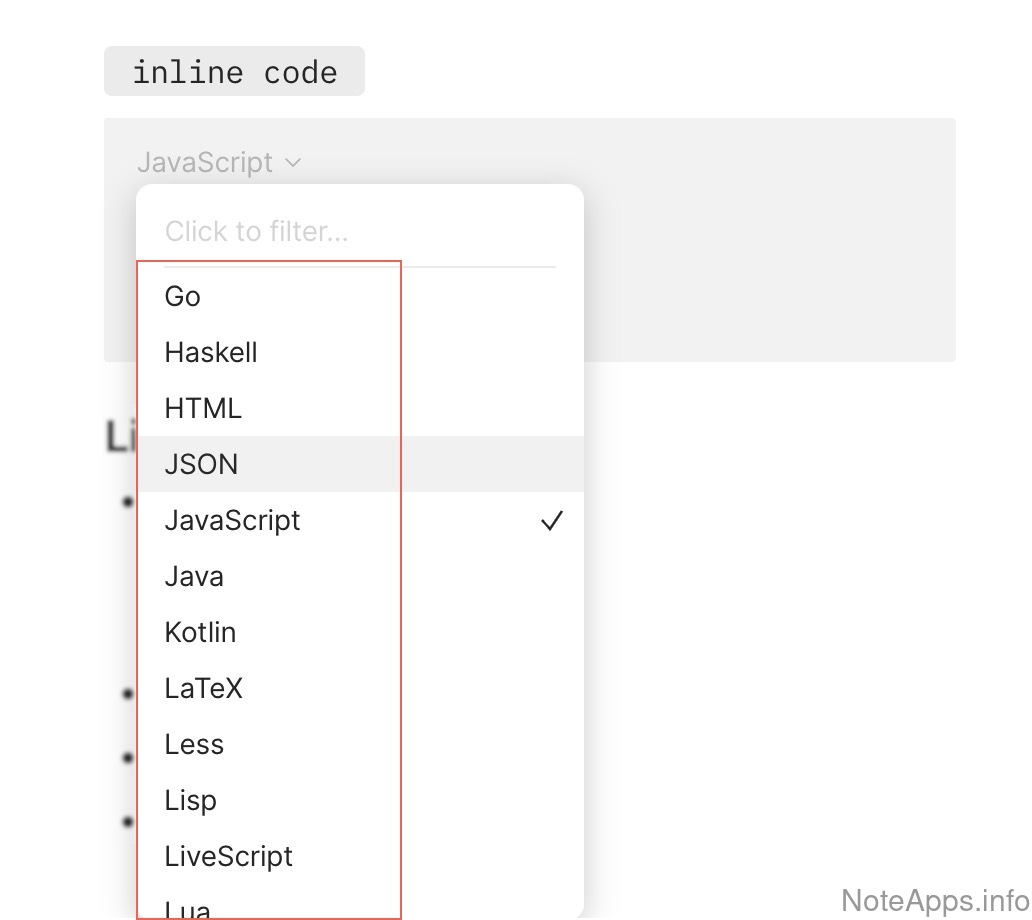The height and width of the screenshot is (920, 1032).
Task: Choose the checked JavaScript menu entry
Action: [232, 520]
